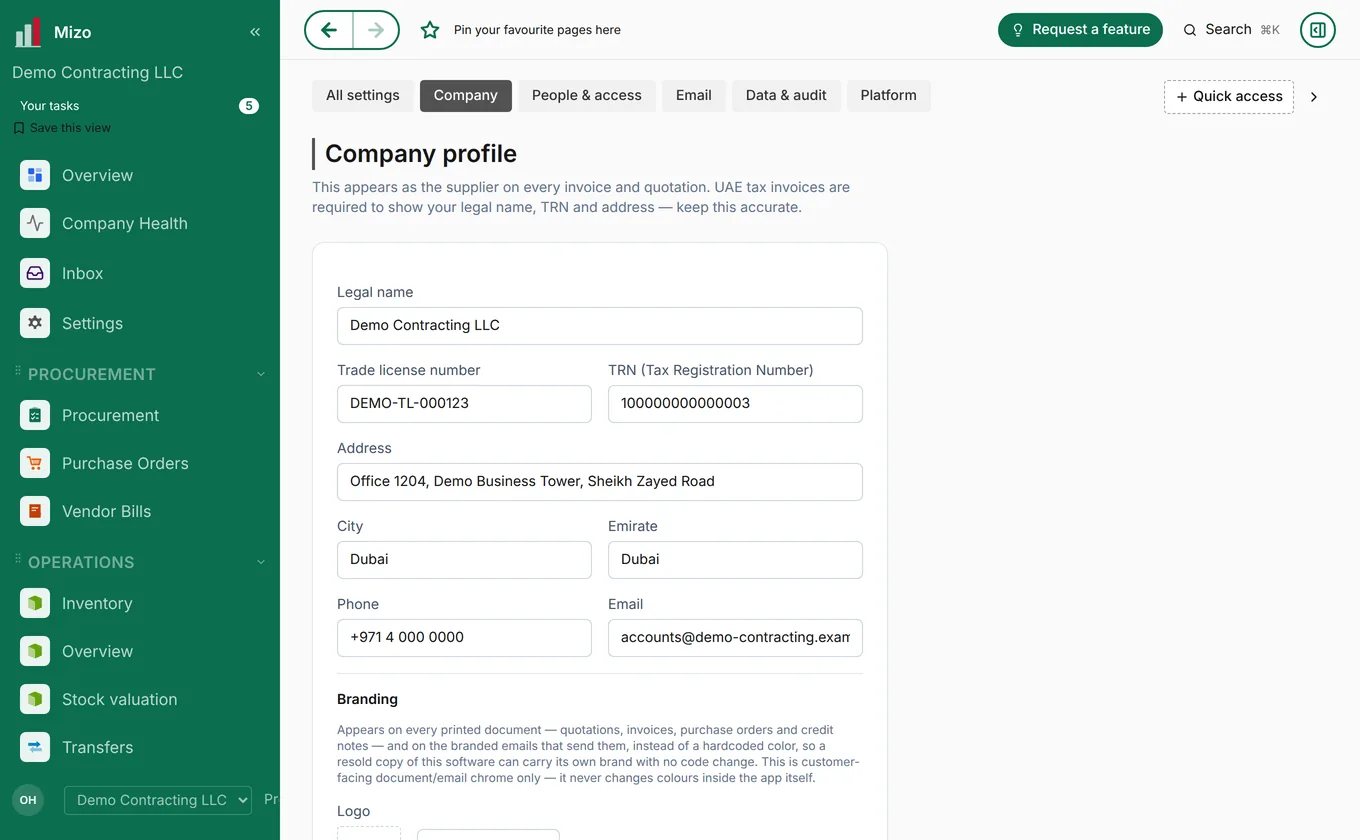Open the Data & audit tab
1360x840 pixels.
786,96
